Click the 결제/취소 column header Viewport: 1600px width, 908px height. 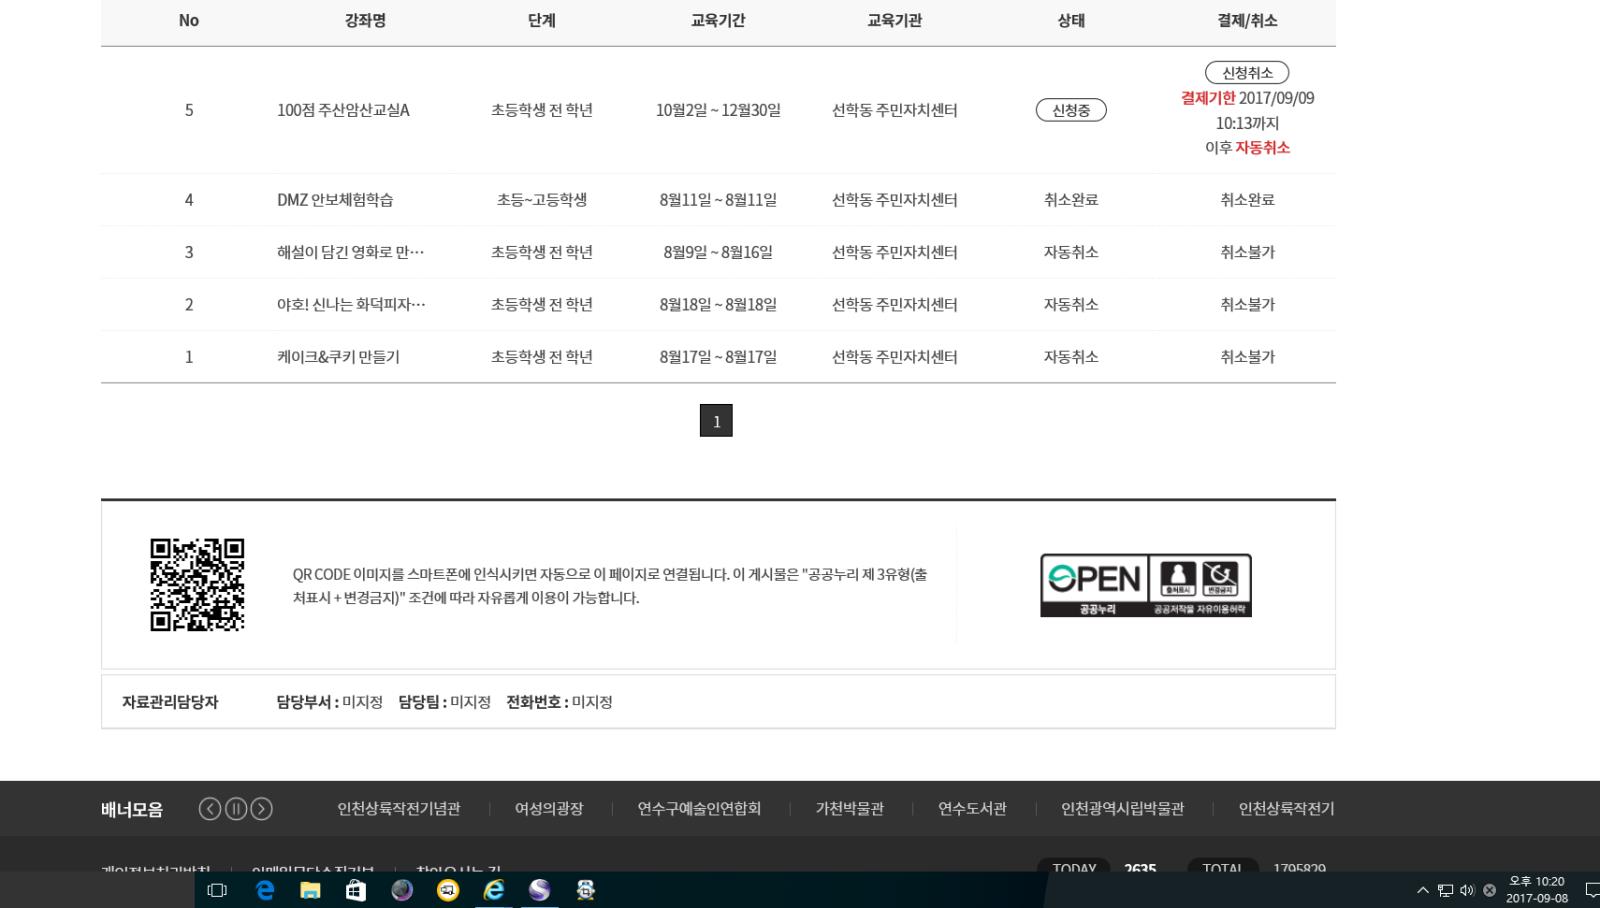click(1247, 20)
